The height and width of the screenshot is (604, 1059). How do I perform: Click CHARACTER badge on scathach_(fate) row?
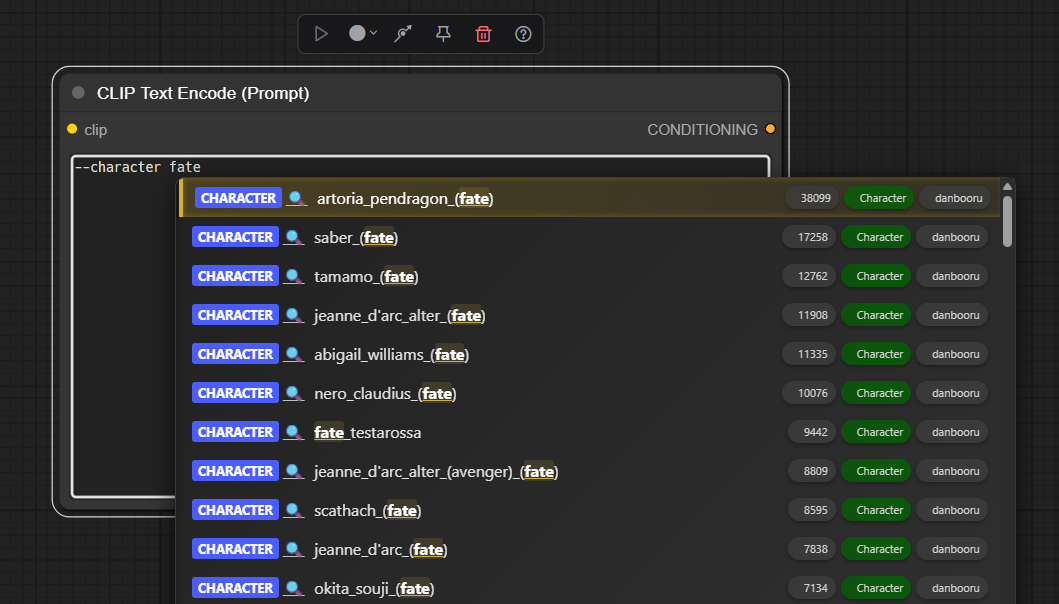[235, 510]
